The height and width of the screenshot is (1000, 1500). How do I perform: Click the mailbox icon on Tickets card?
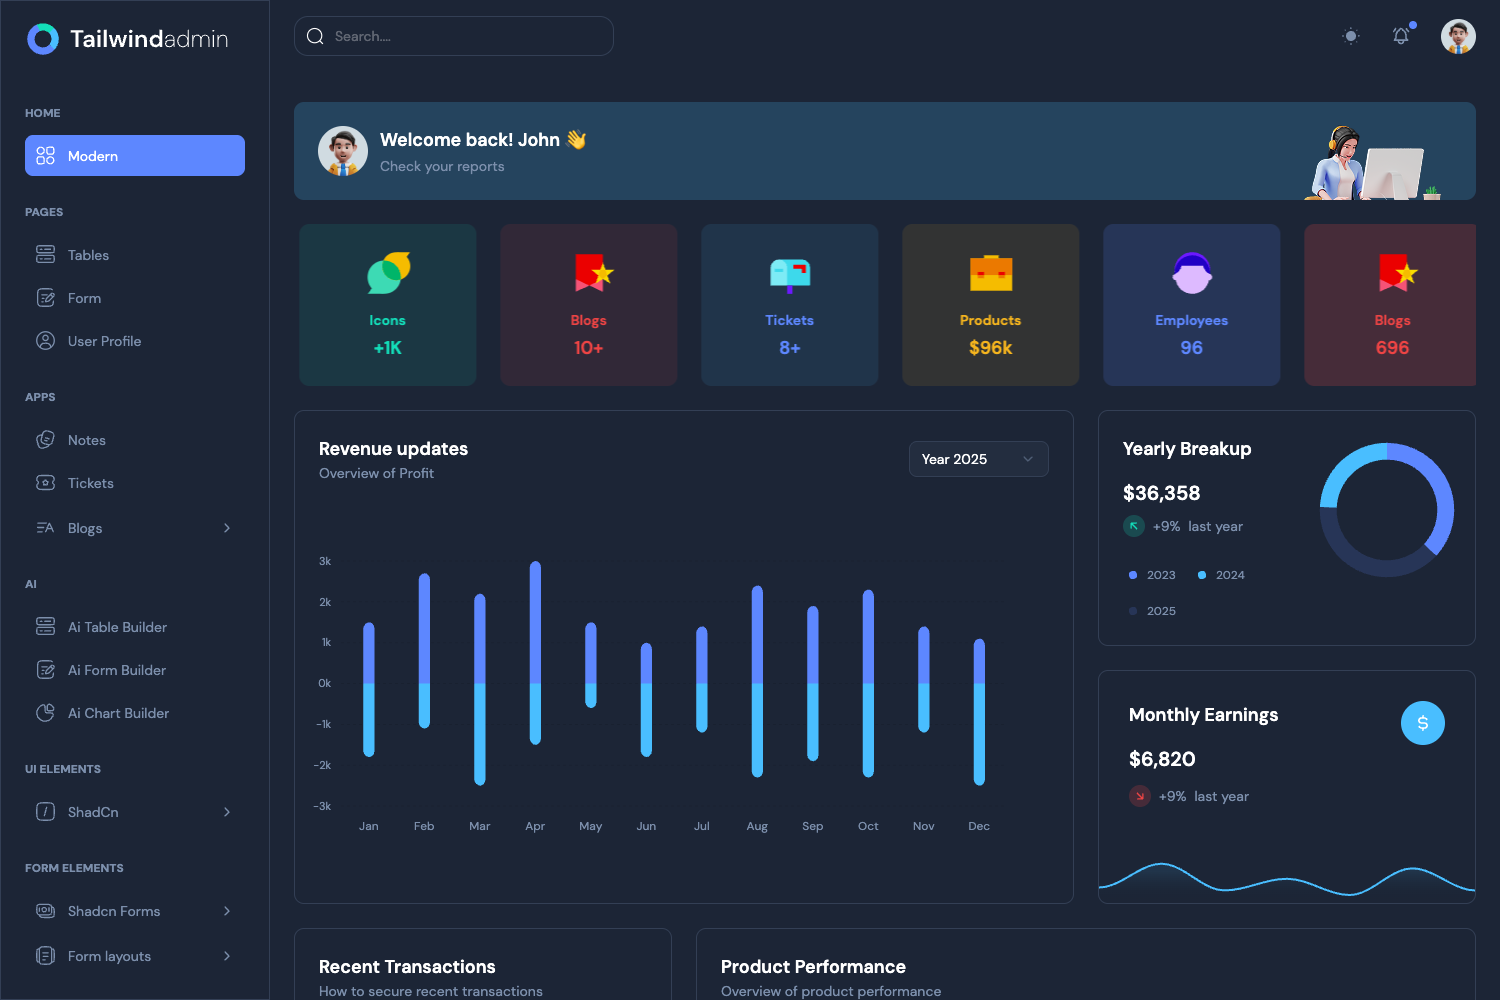pos(790,274)
